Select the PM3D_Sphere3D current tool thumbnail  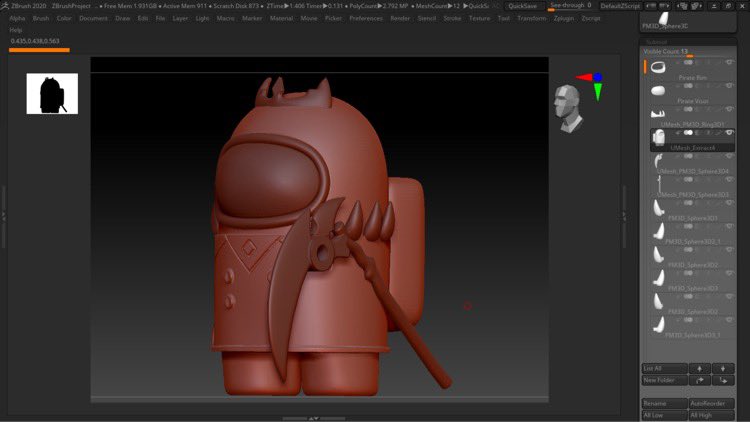pos(664,18)
